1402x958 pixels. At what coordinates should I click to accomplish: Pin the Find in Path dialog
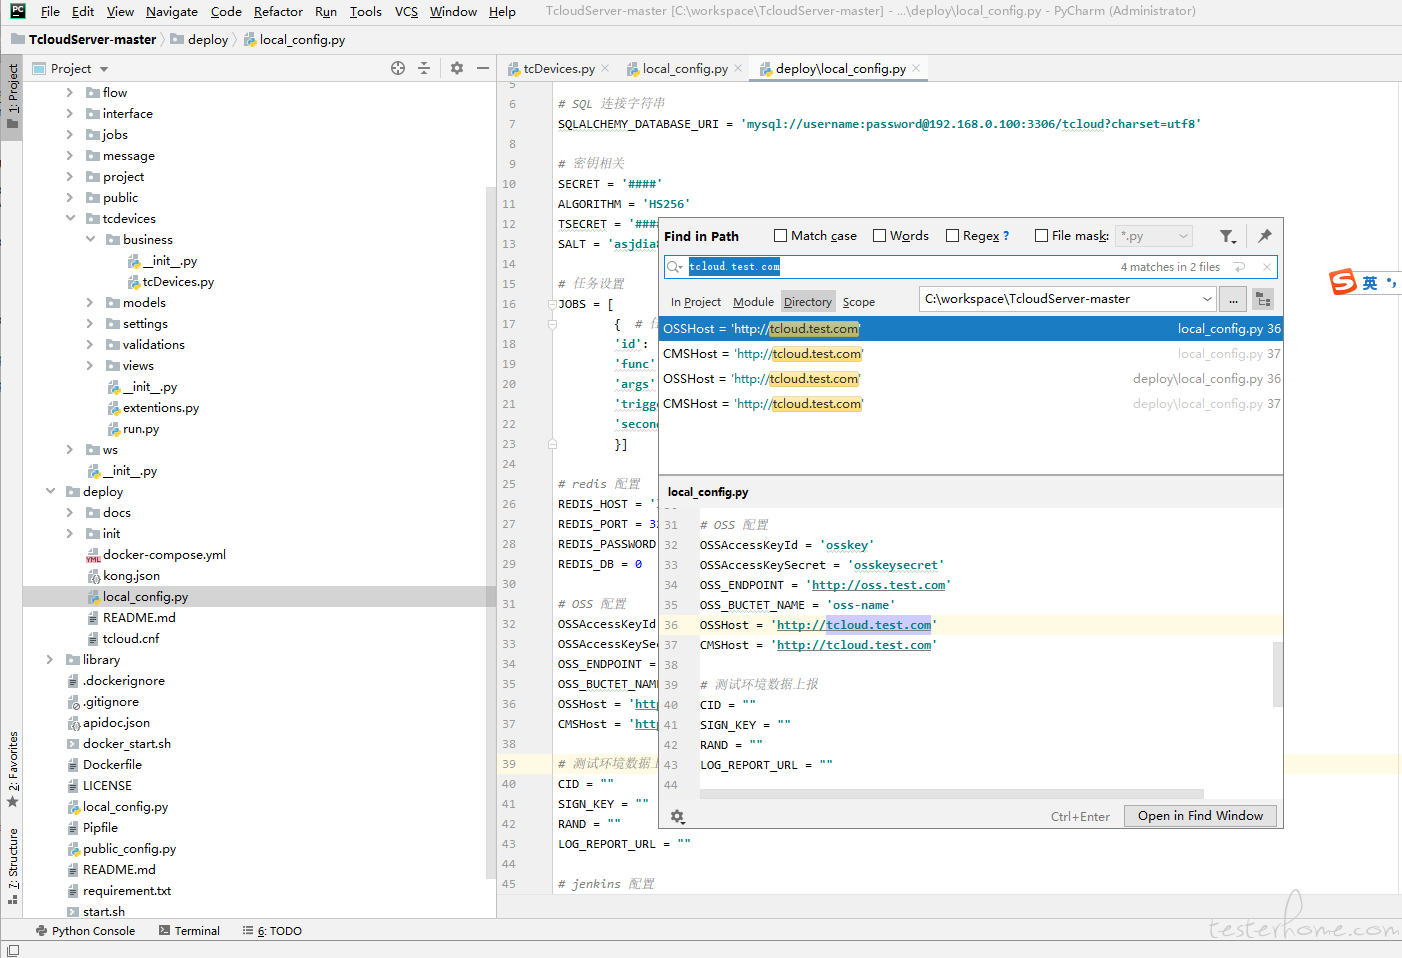[1265, 236]
